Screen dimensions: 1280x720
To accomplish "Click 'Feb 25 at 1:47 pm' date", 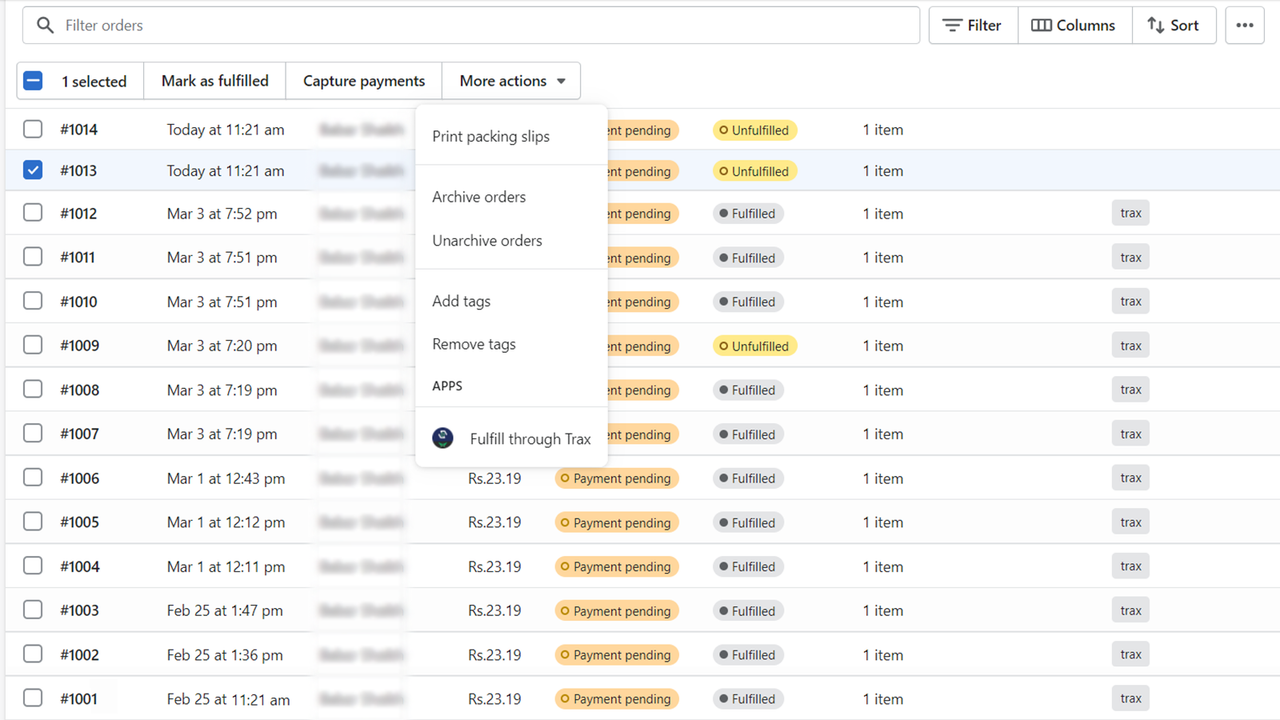I will tap(225, 611).
